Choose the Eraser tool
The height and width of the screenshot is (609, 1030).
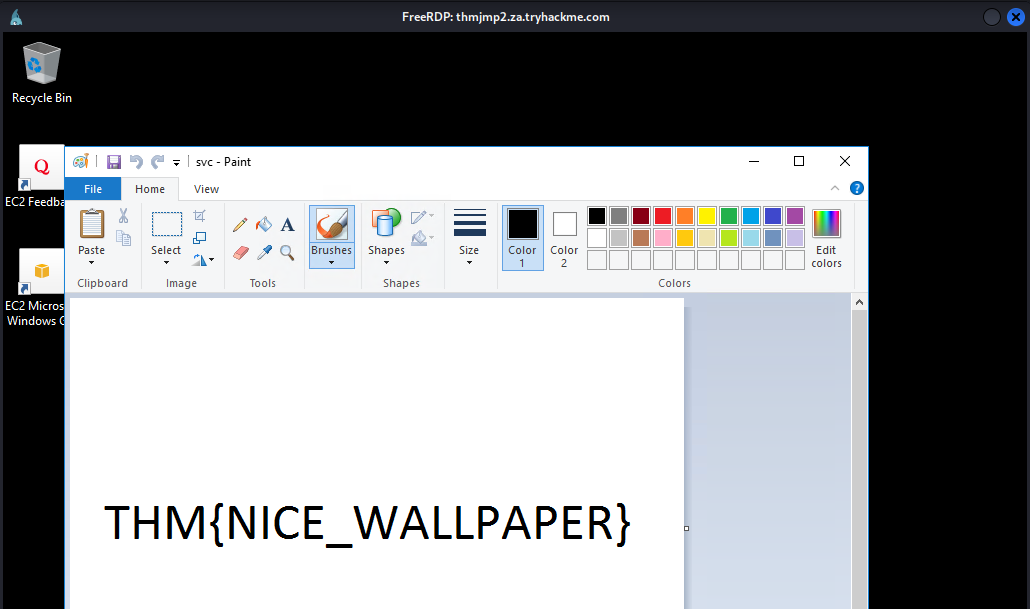click(240, 253)
